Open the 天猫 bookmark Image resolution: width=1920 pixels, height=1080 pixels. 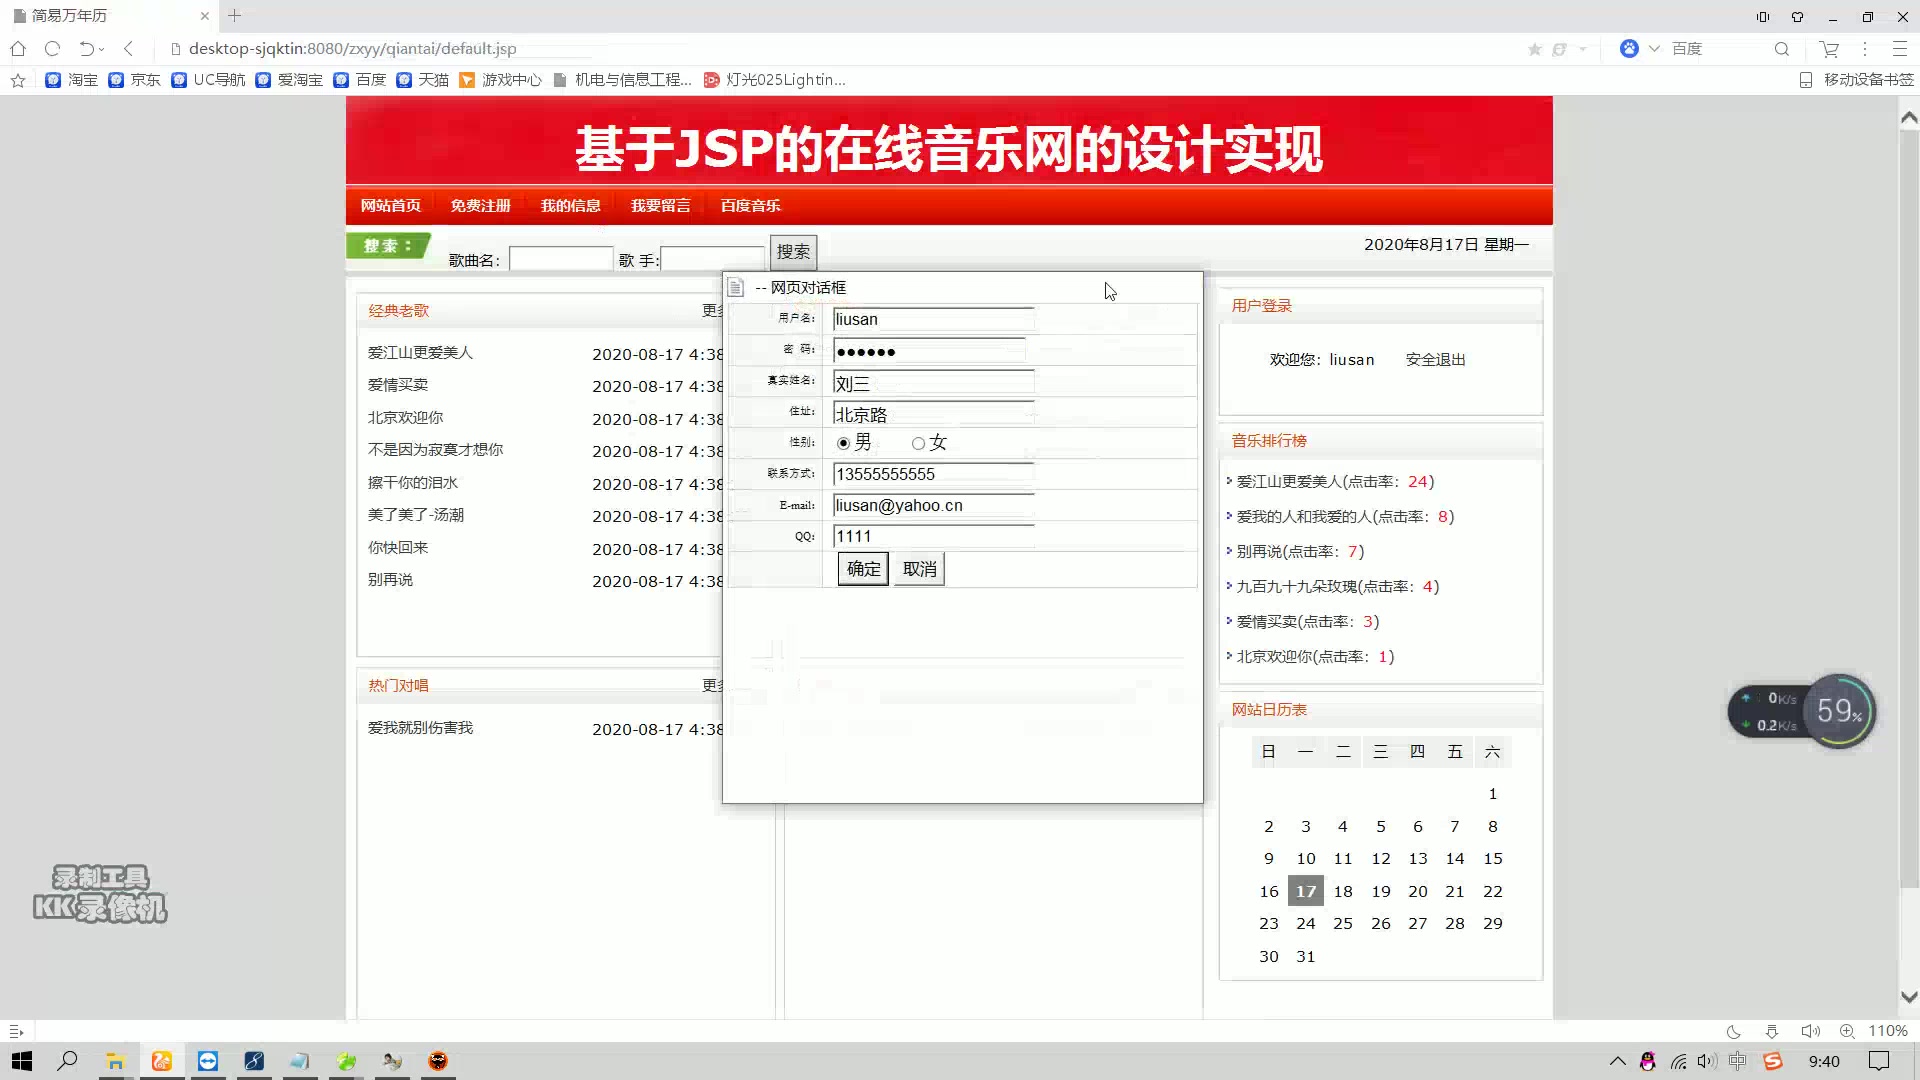423,80
